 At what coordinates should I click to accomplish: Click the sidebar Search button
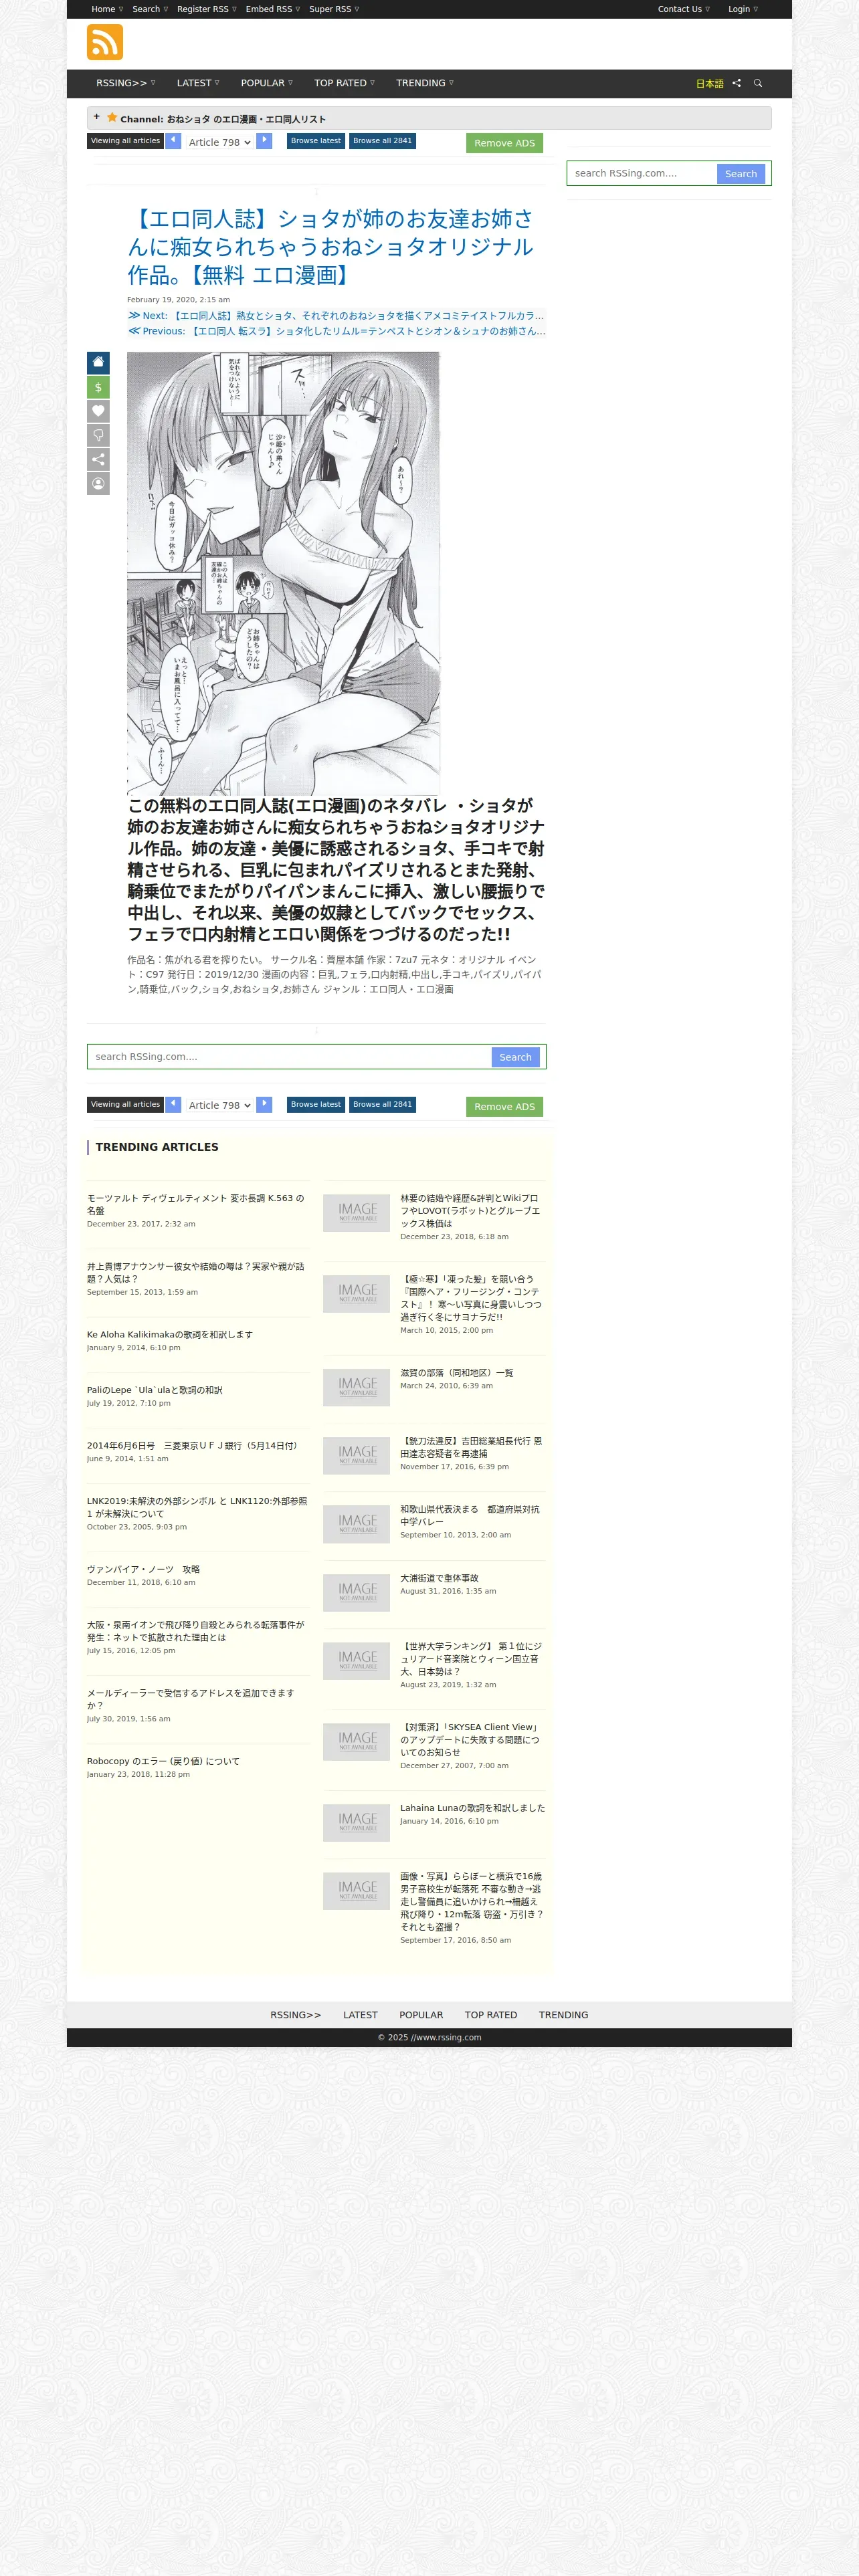click(x=741, y=174)
